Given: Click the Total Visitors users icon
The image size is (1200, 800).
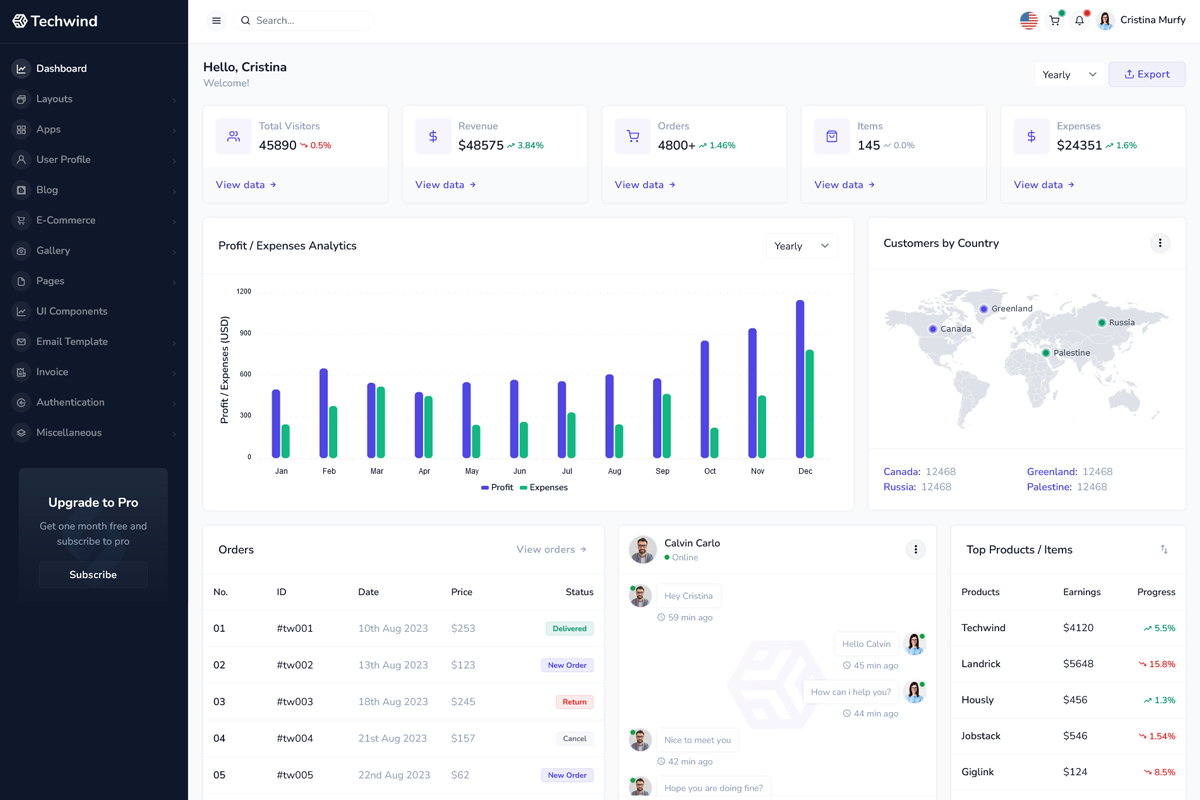Looking at the screenshot, I should point(233,136).
